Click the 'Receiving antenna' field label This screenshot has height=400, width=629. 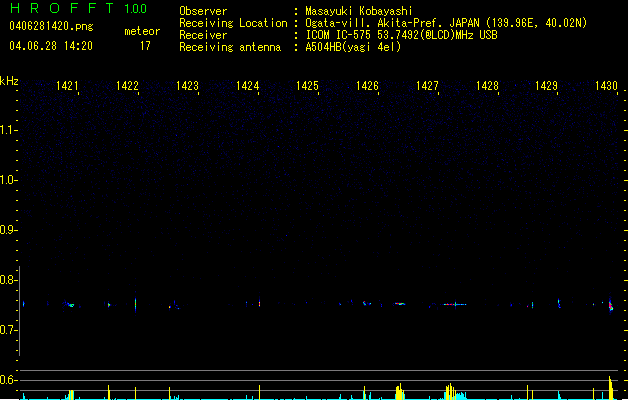coord(230,47)
